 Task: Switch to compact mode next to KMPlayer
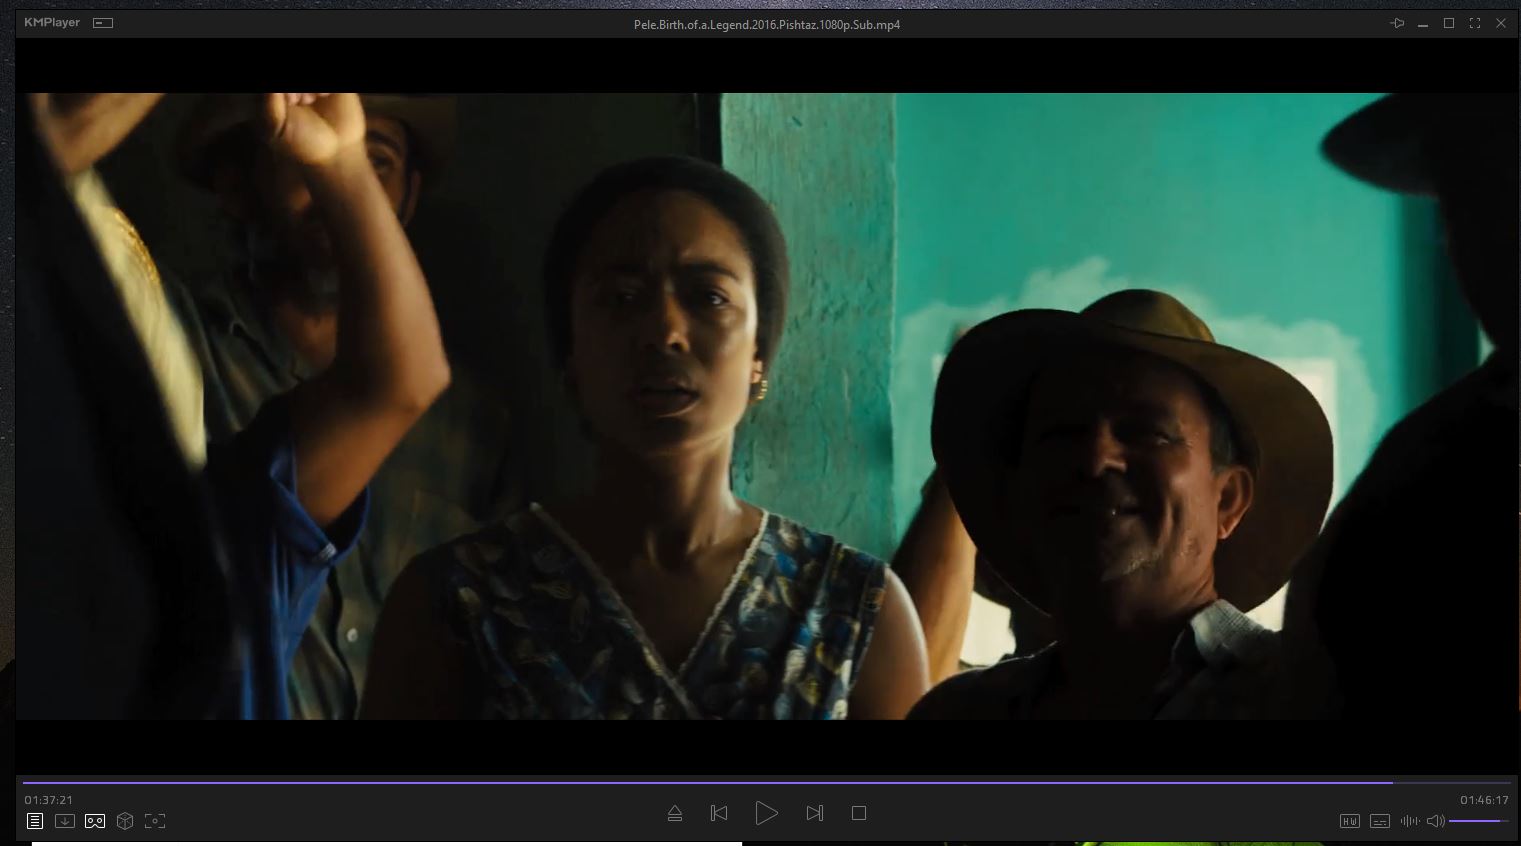[103, 23]
